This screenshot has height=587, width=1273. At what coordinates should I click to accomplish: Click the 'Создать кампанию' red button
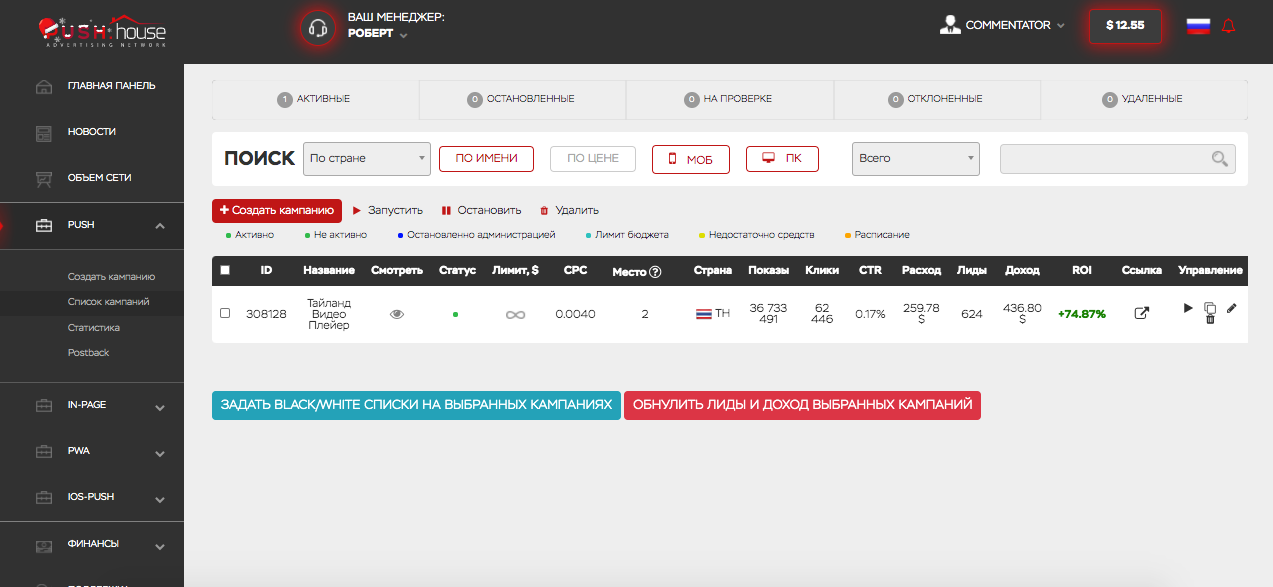277,210
